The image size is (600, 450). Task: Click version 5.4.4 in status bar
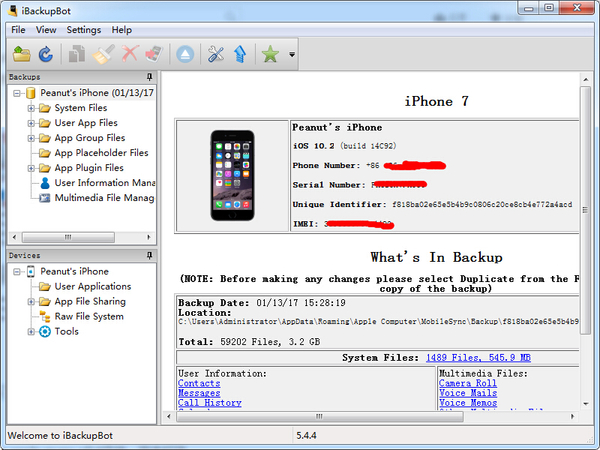(306, 435)
